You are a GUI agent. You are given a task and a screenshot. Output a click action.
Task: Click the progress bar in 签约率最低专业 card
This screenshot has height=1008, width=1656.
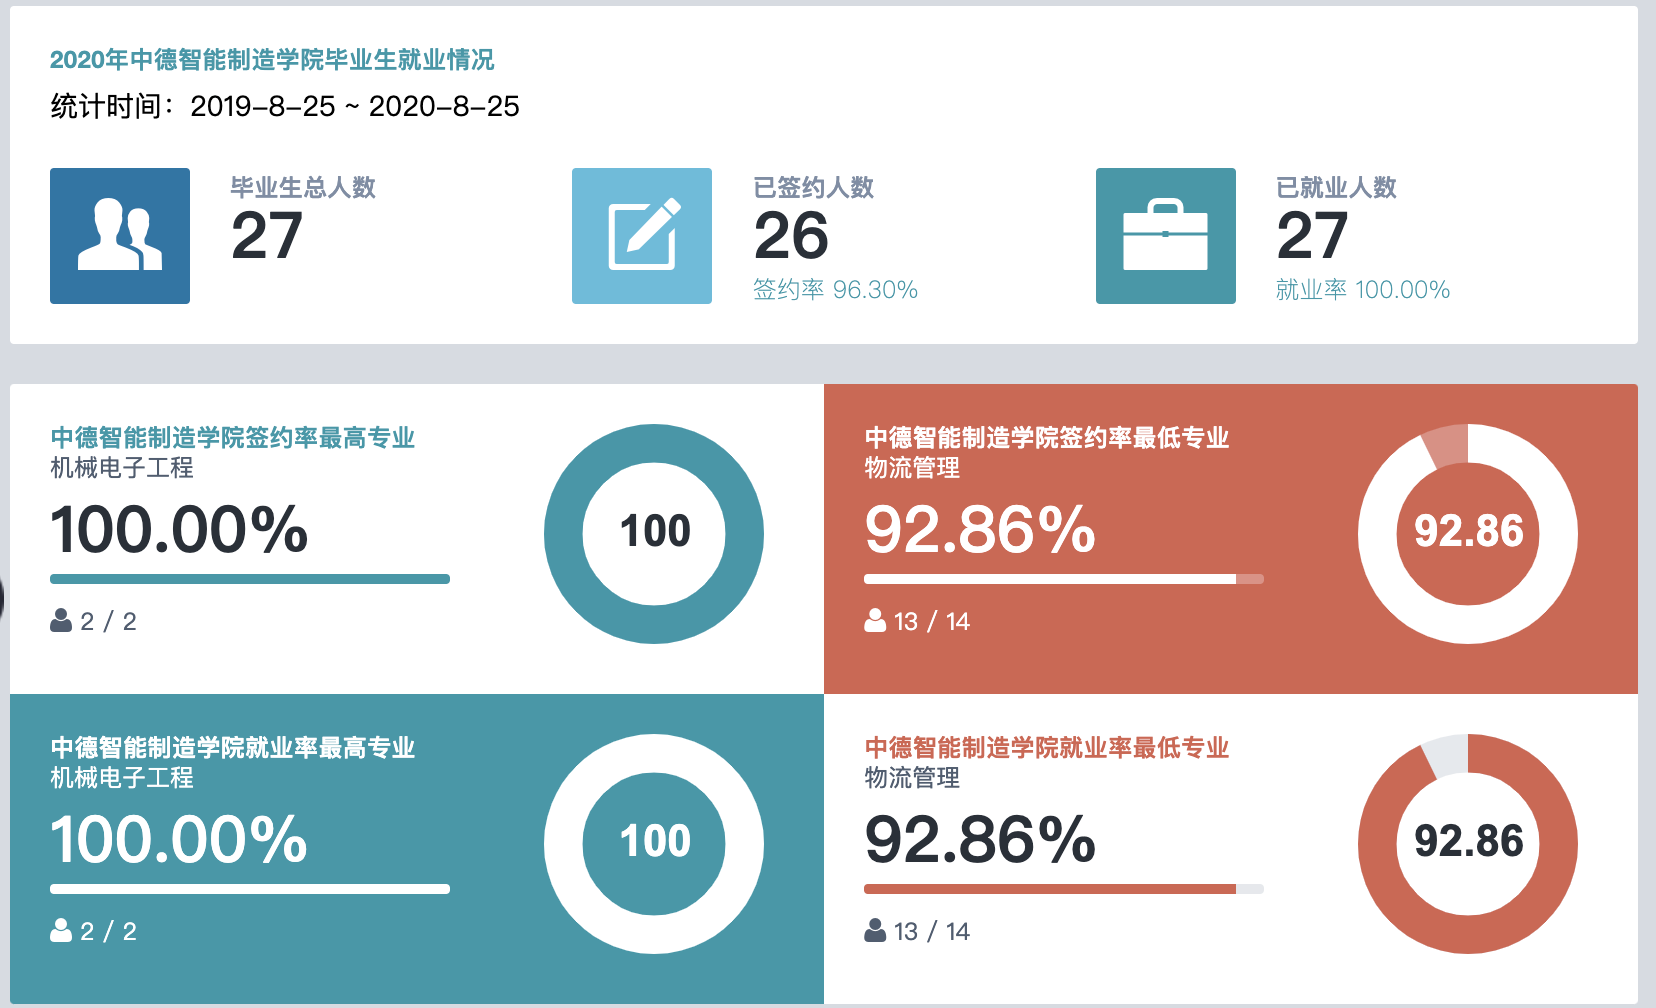coord(1064,579)
